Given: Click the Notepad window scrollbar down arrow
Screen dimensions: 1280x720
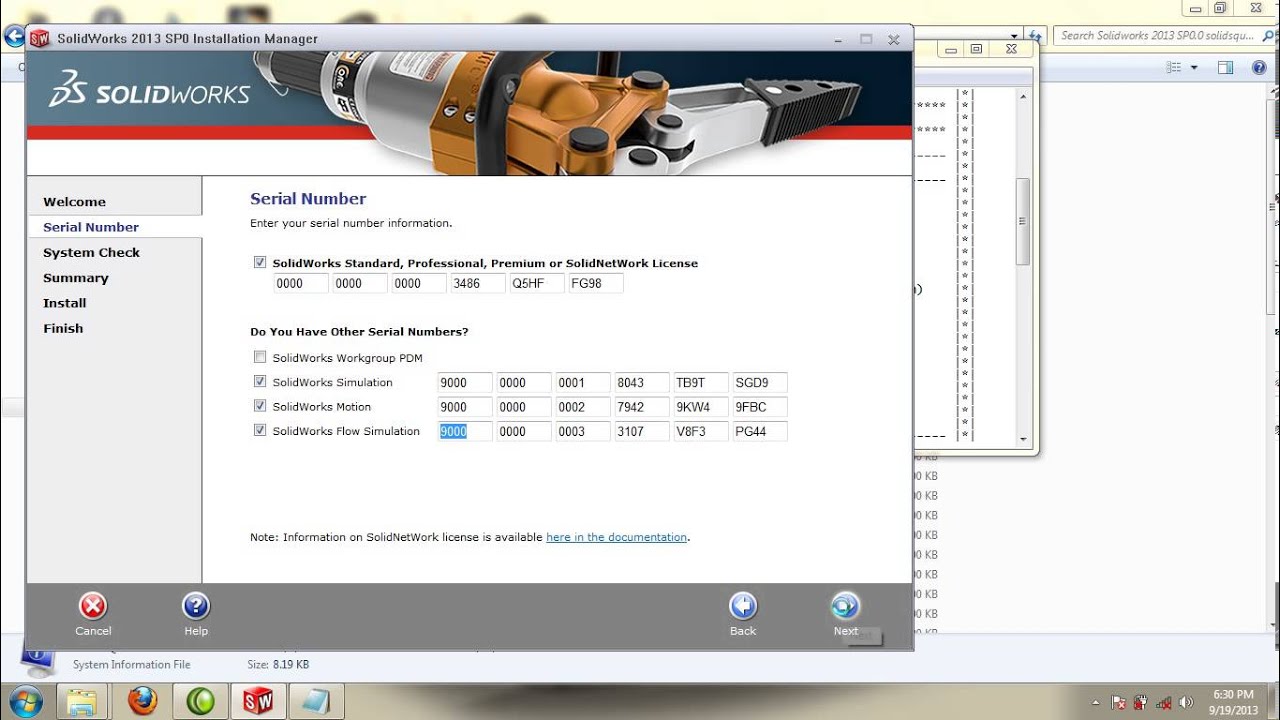Looking at the screenshot, I should 1022,439.
